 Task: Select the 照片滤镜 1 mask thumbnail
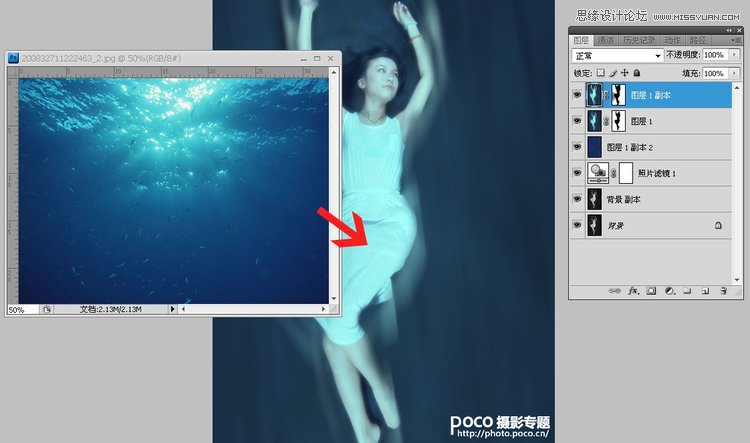coord(626,173)
